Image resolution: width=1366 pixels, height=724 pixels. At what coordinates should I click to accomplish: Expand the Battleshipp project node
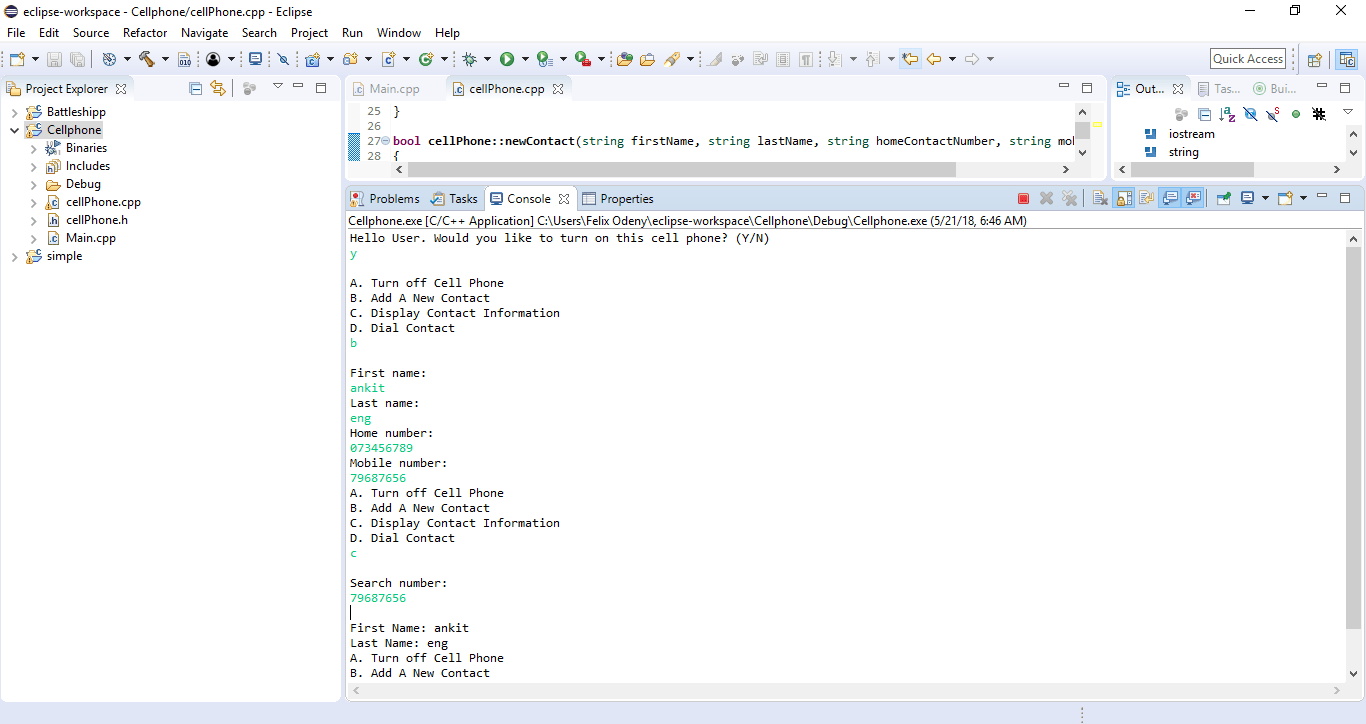(14, 112)
